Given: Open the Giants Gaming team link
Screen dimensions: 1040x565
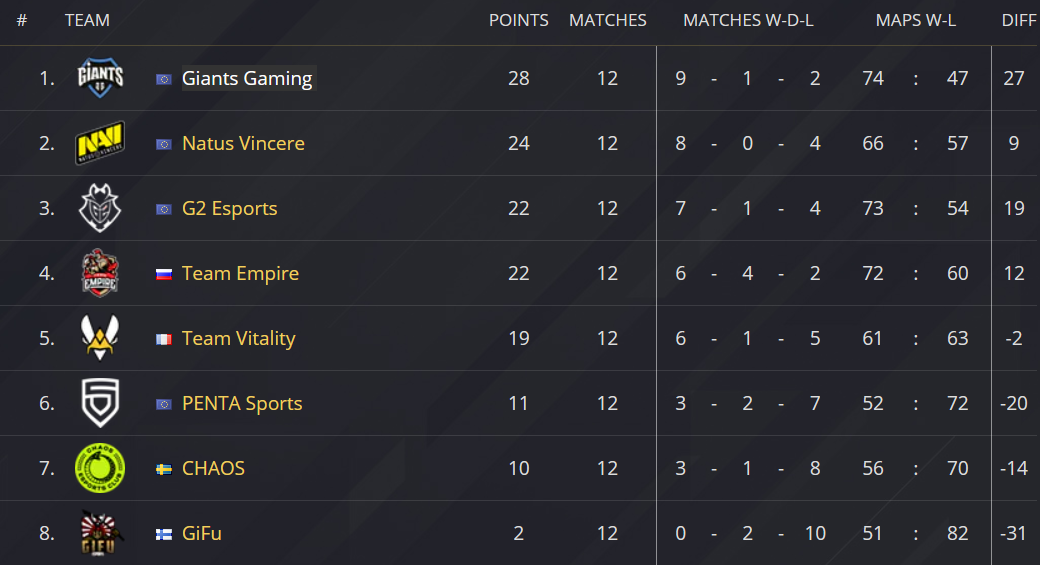Looking at the screenshot, I should (x=247, y=78).
